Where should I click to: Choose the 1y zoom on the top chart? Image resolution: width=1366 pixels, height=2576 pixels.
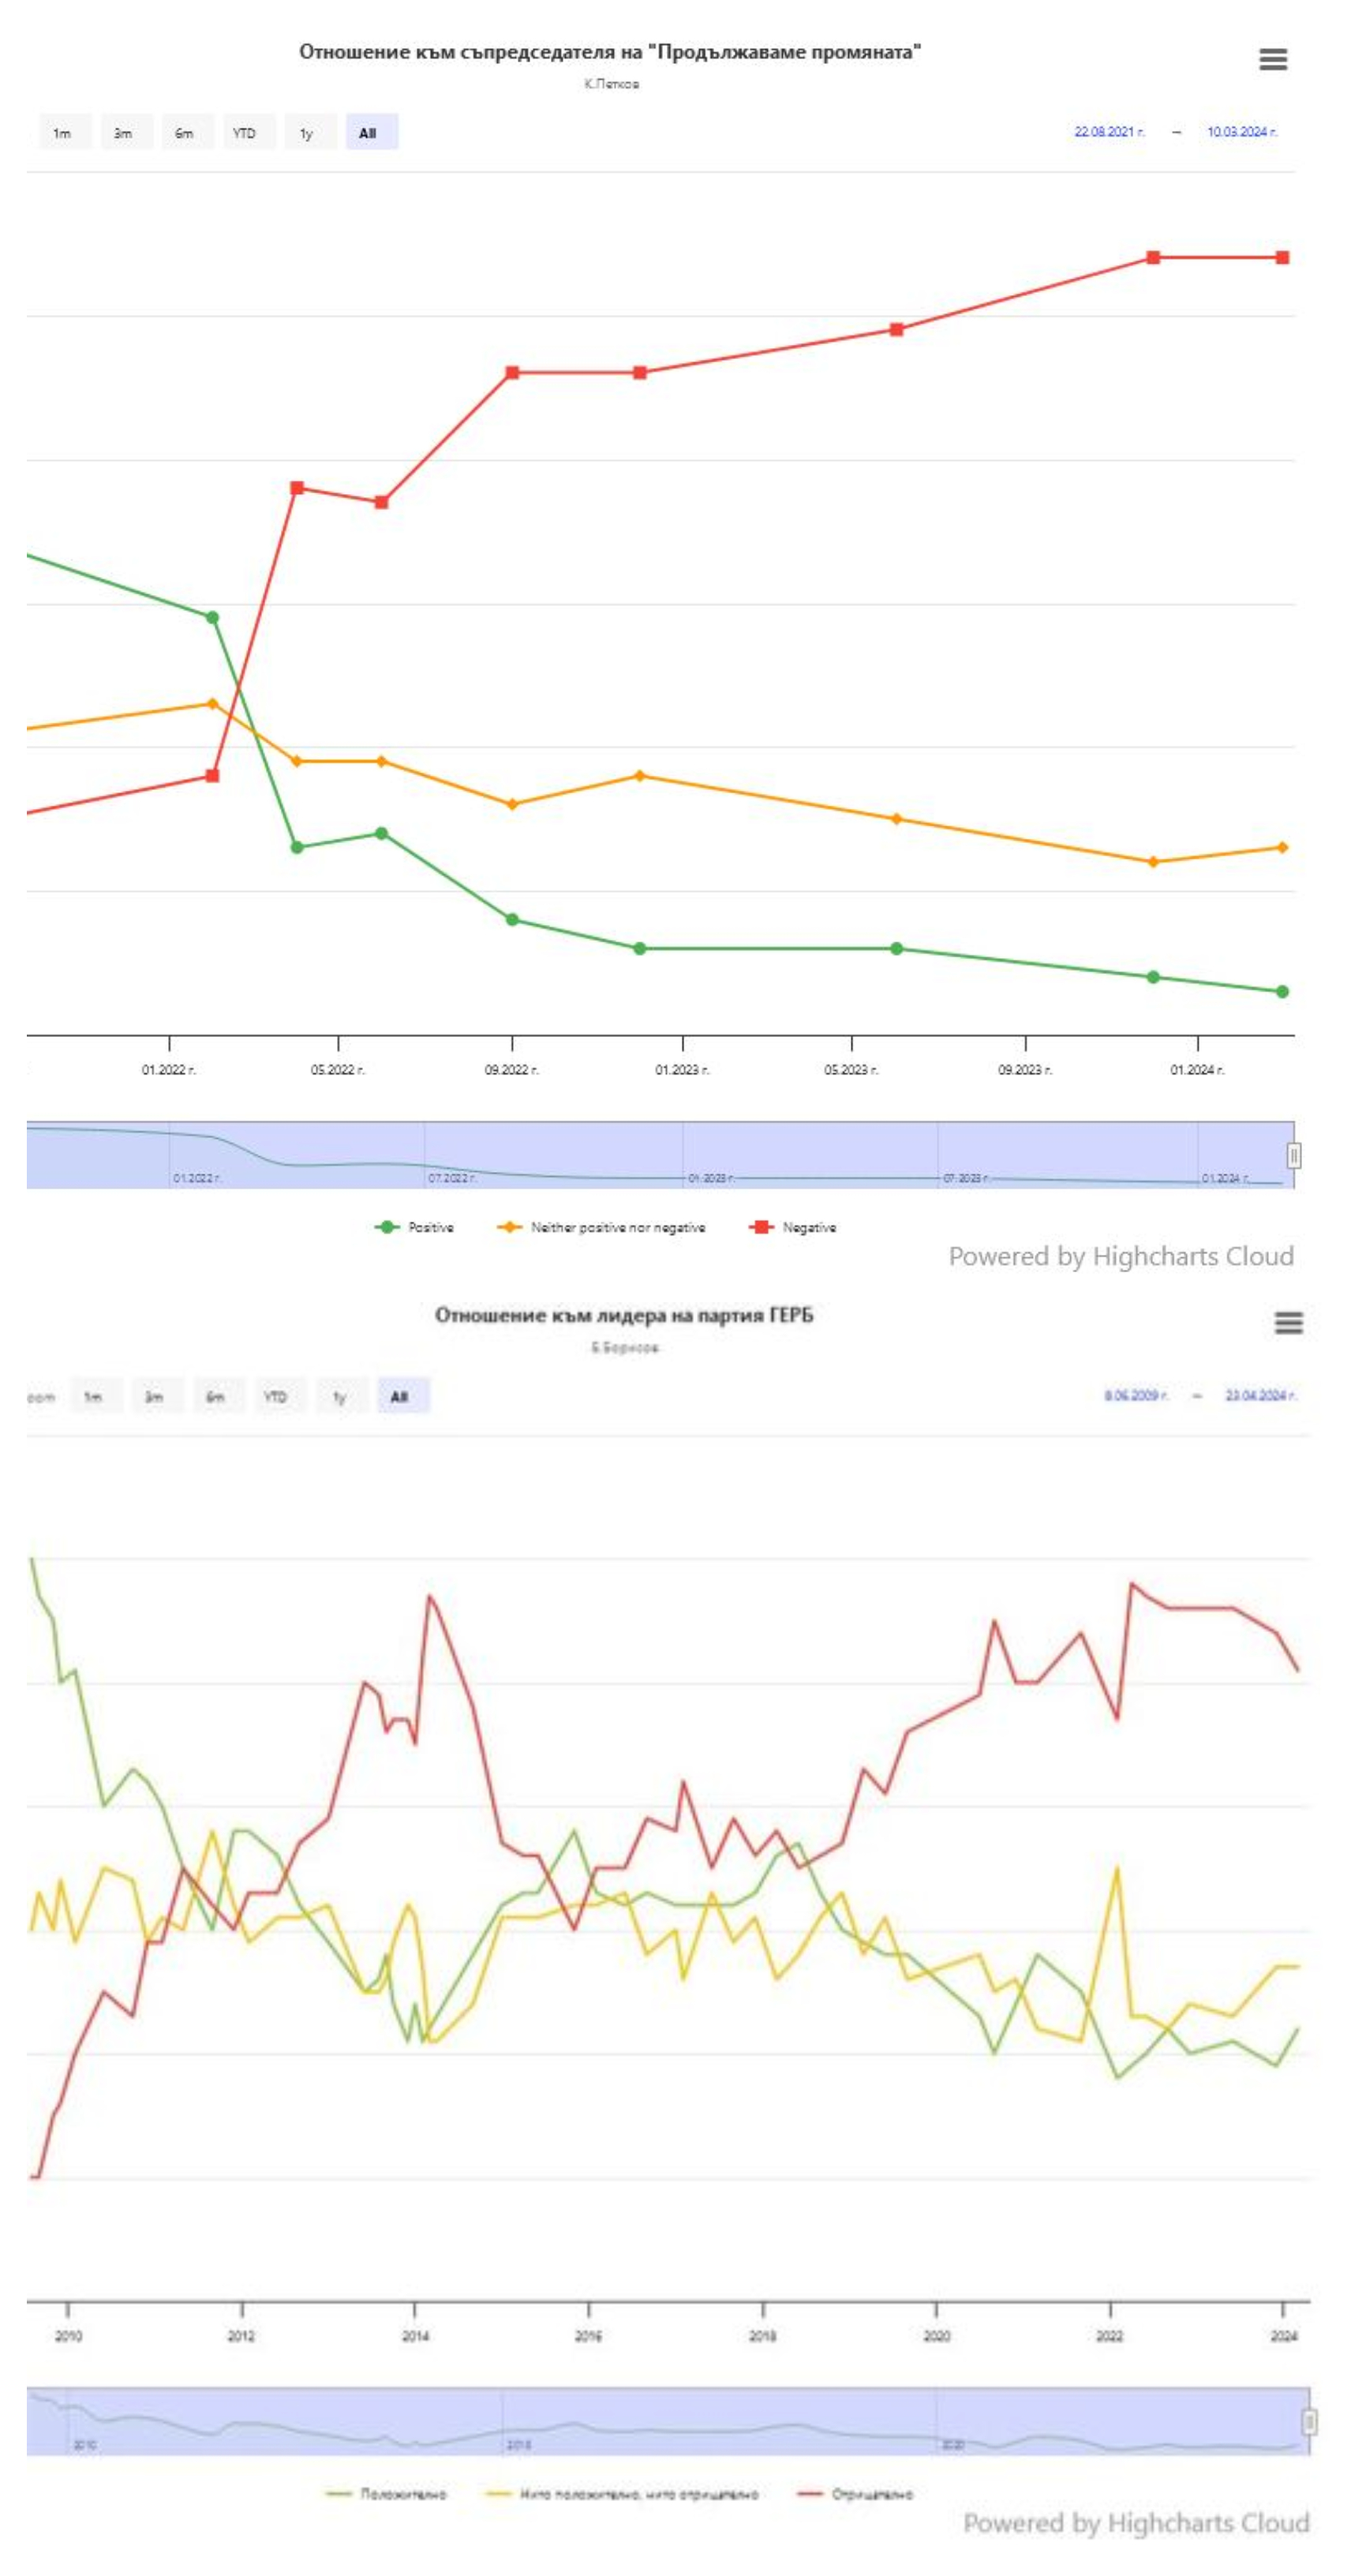(306, 133)
